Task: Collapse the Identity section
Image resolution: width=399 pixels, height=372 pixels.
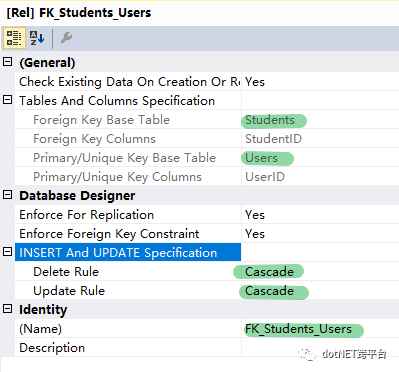Action: pyautogui.click(x=8, y=309)
